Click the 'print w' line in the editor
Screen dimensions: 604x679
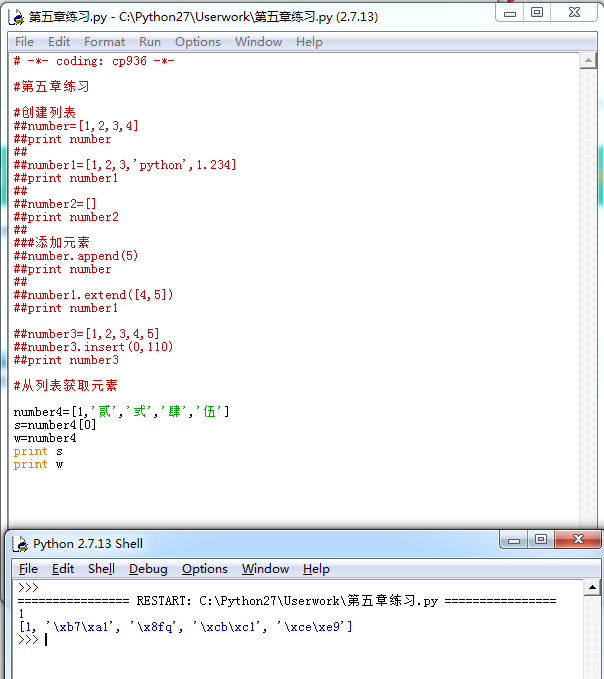click(38, 464)
